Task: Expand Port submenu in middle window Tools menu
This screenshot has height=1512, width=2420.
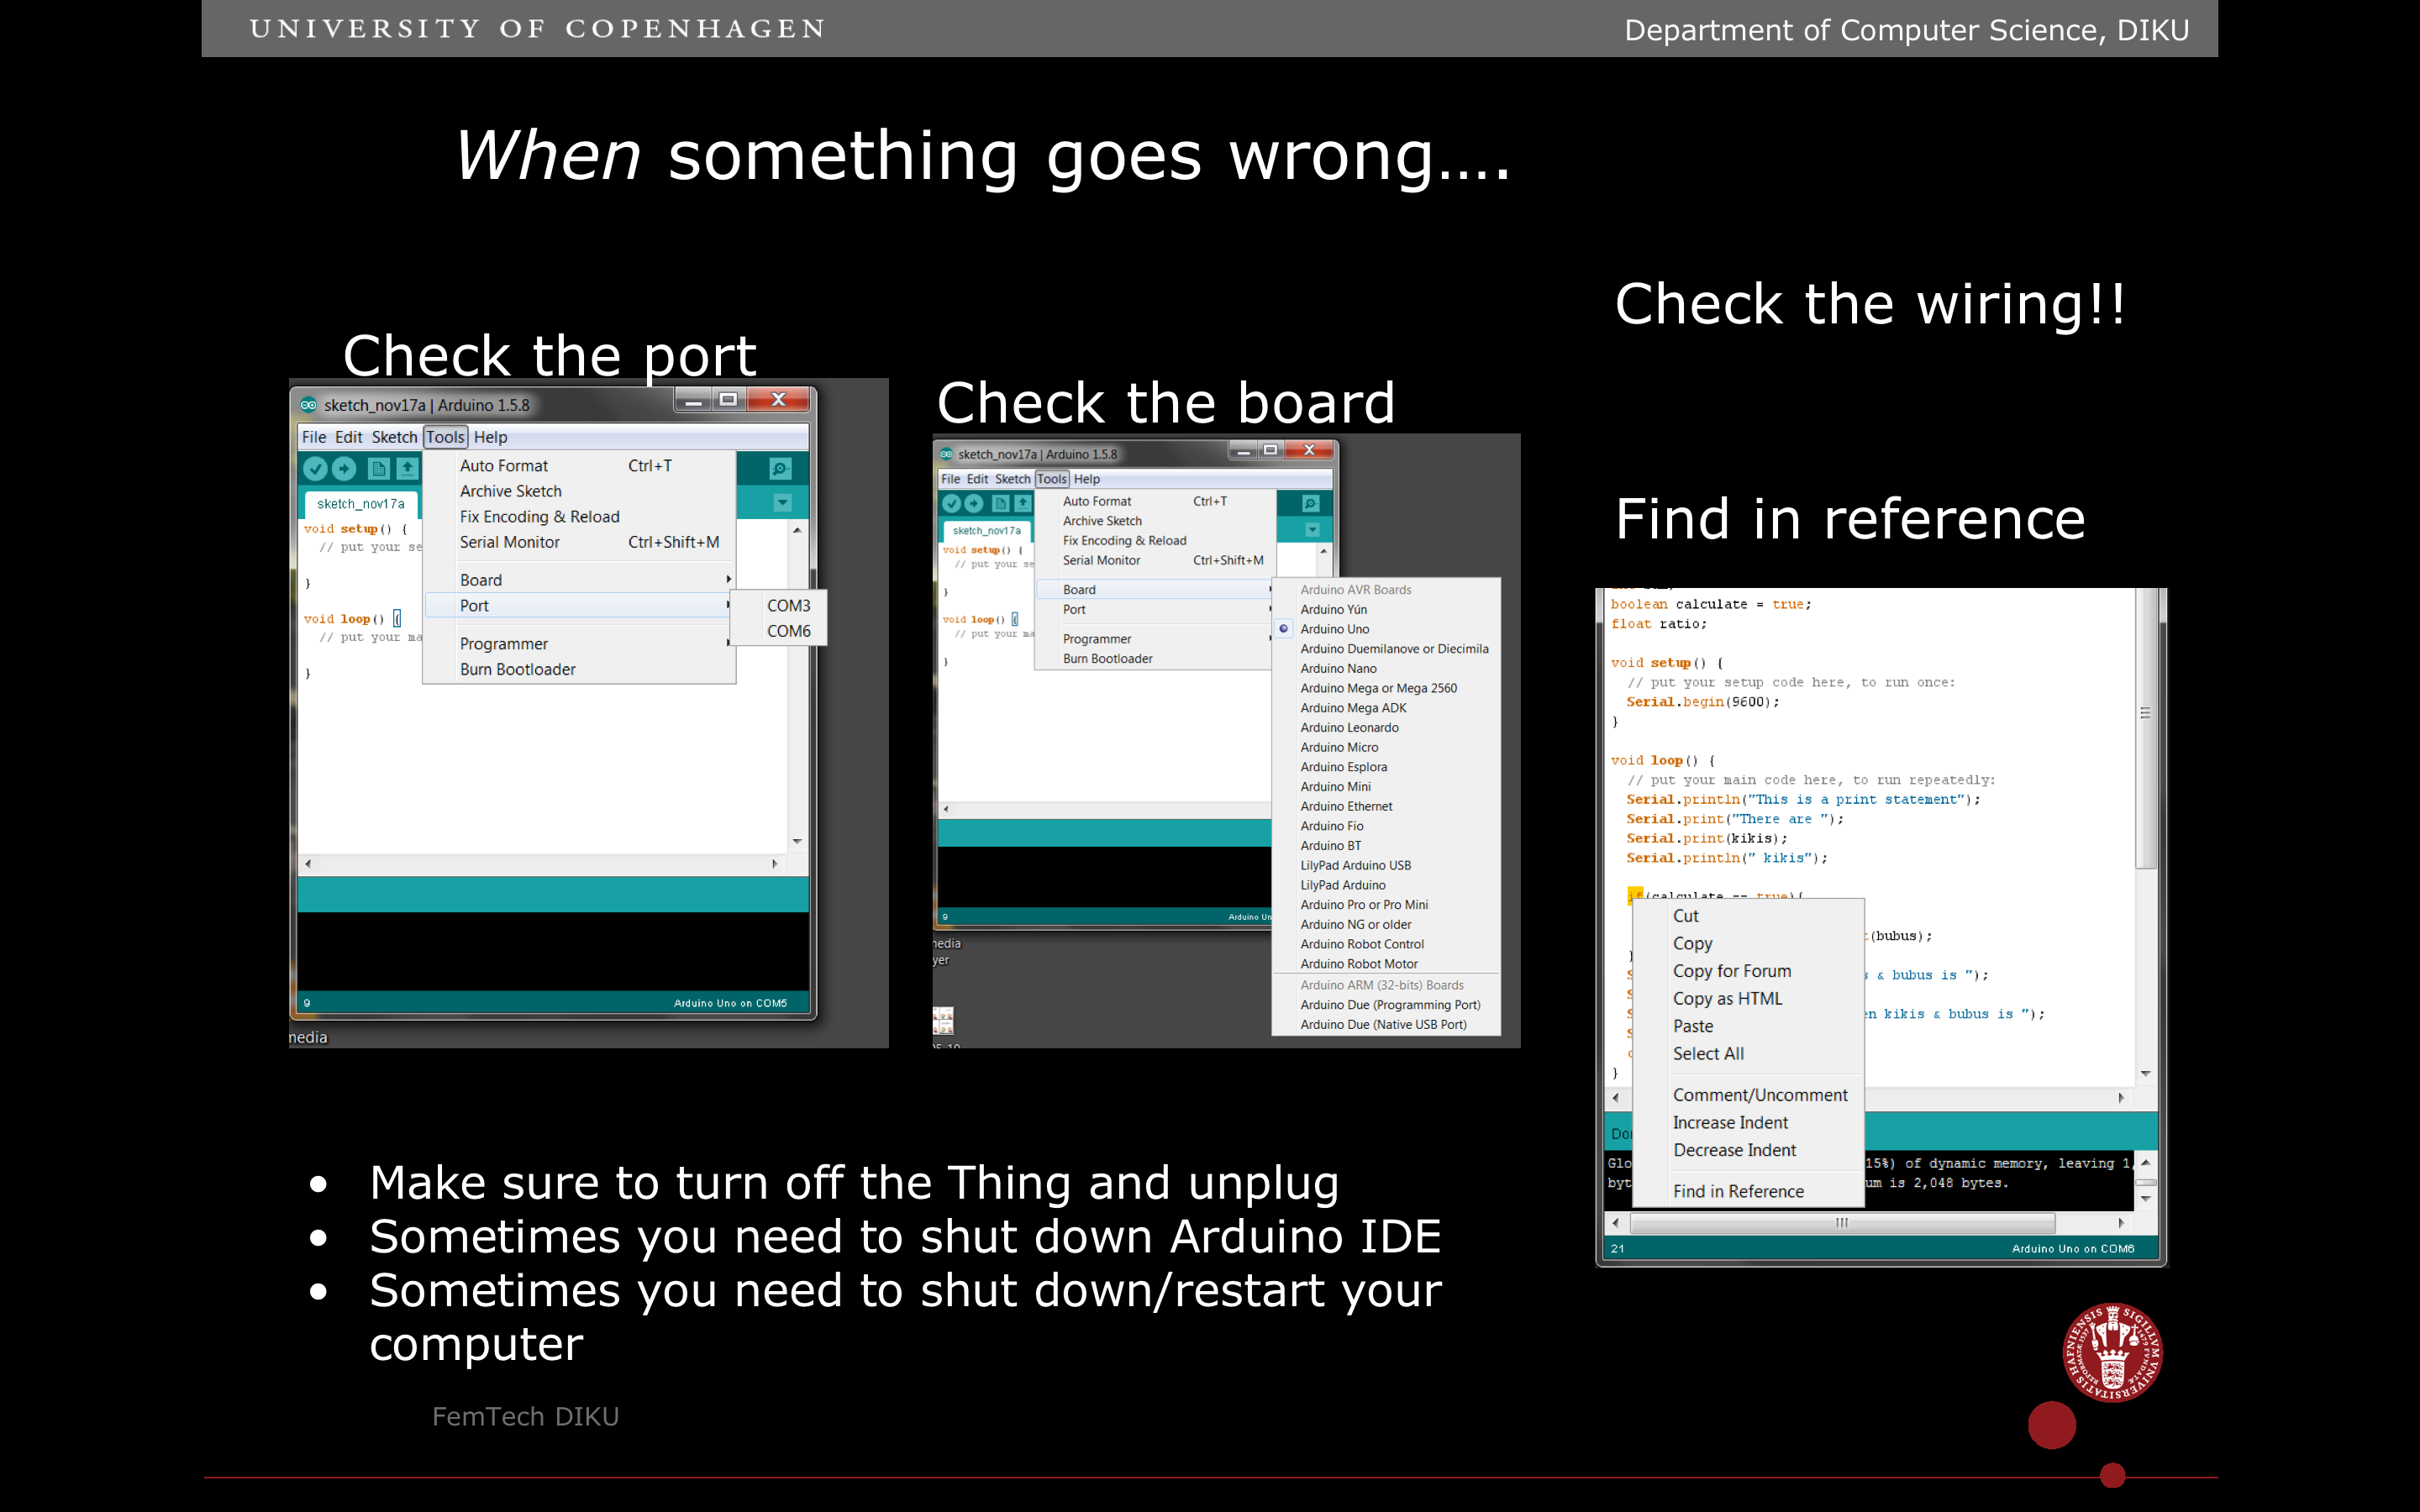Action: coord(1154,610)
